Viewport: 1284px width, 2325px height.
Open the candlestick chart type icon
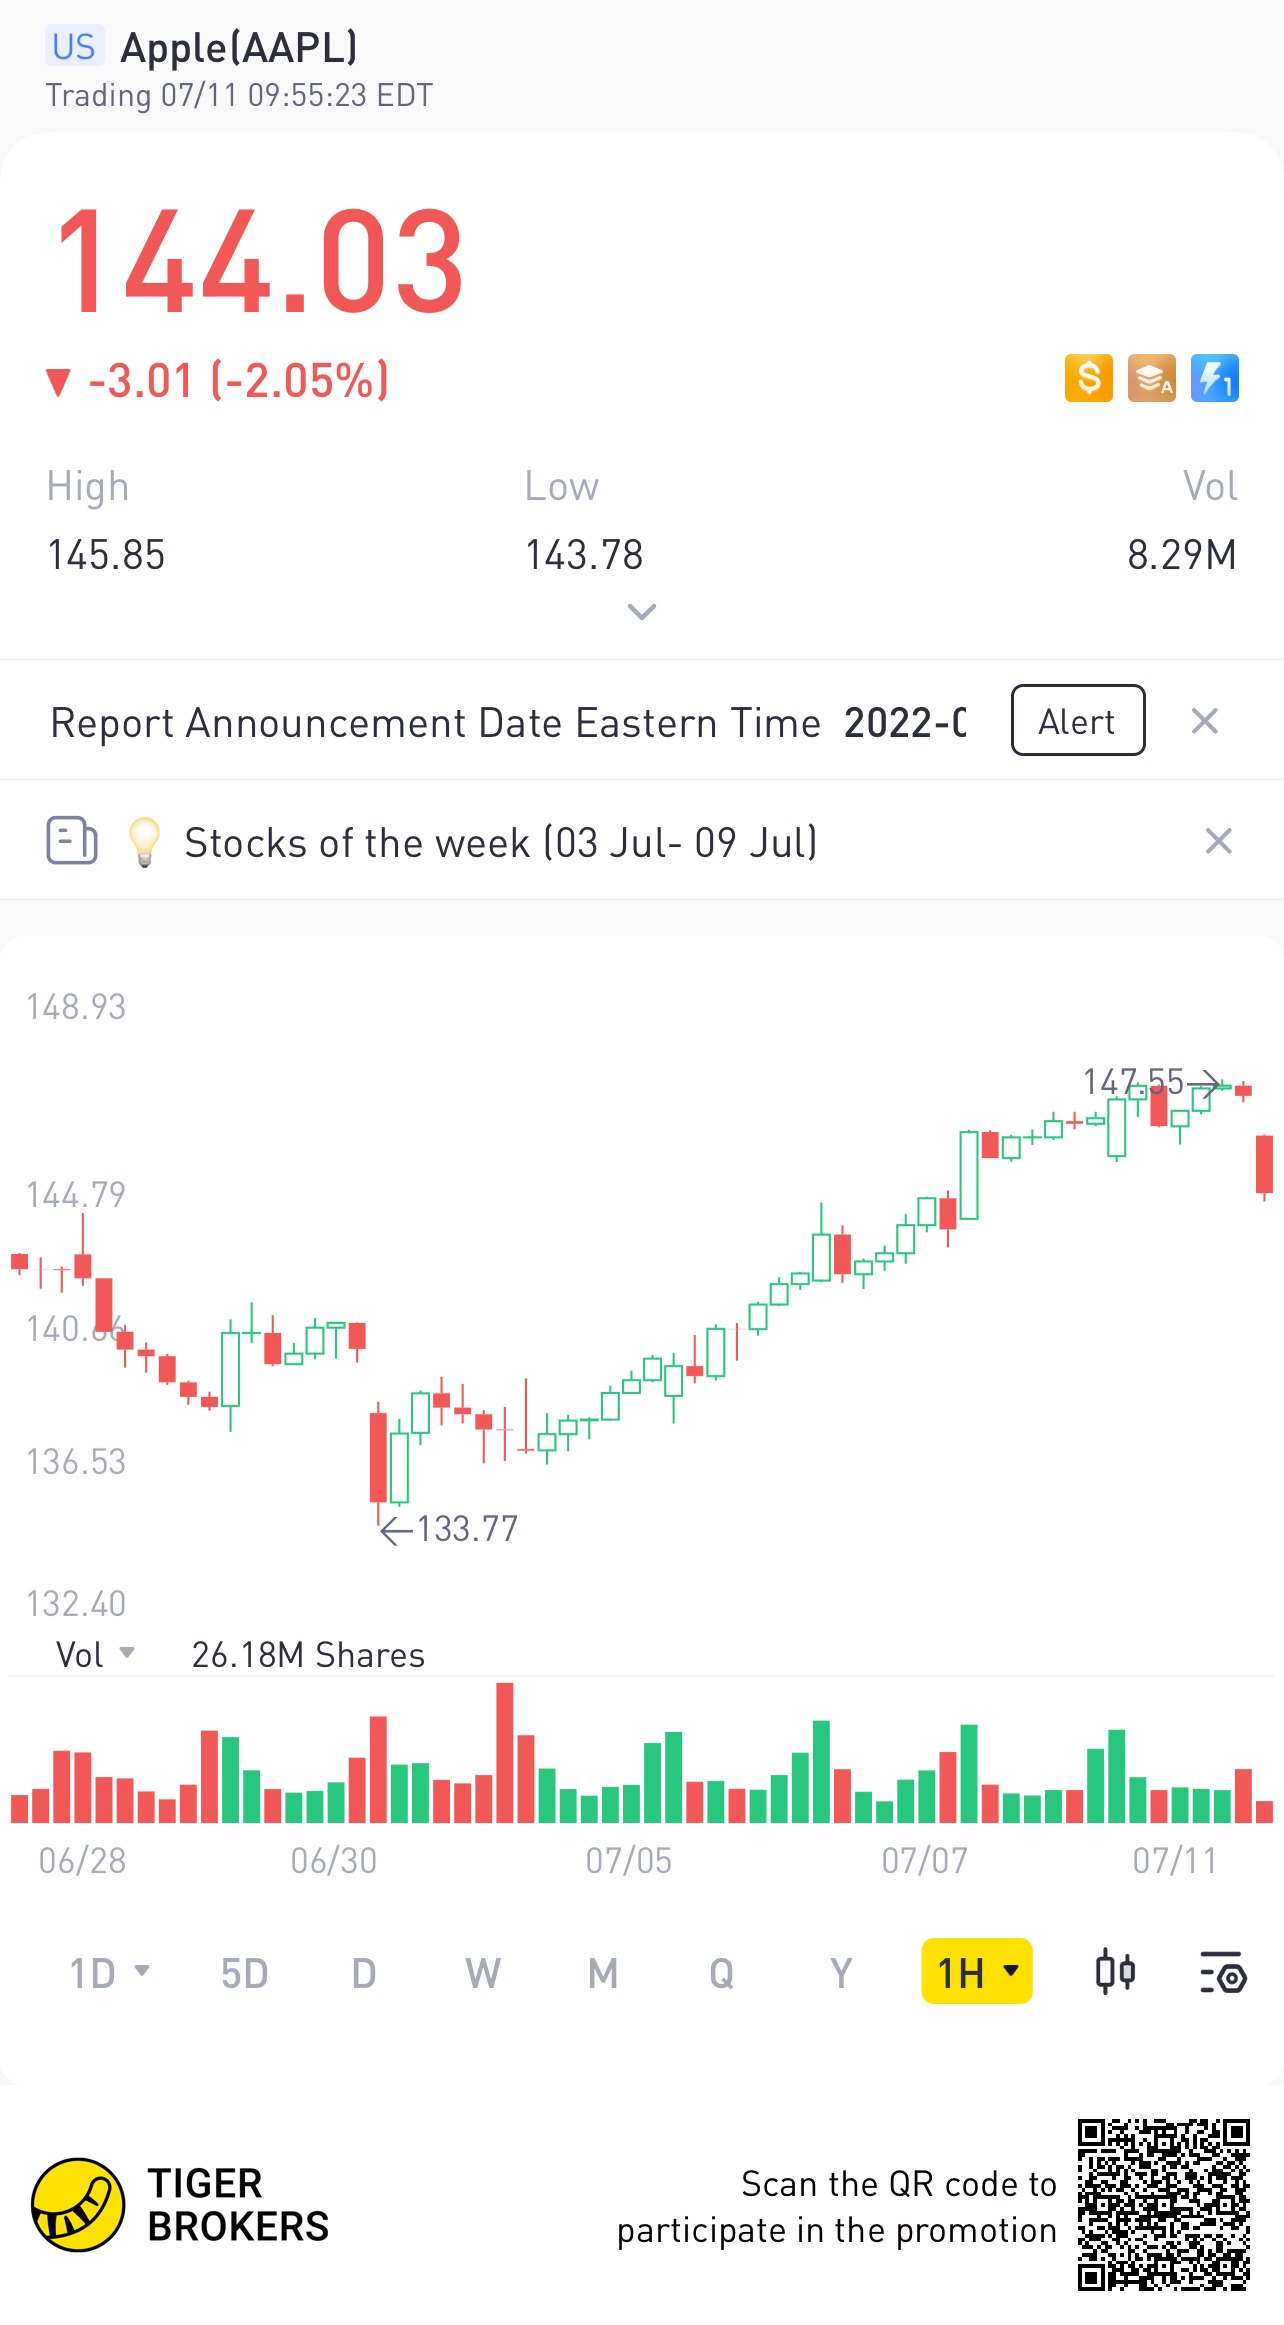pyautogui.click(x=1115, y=1972)
